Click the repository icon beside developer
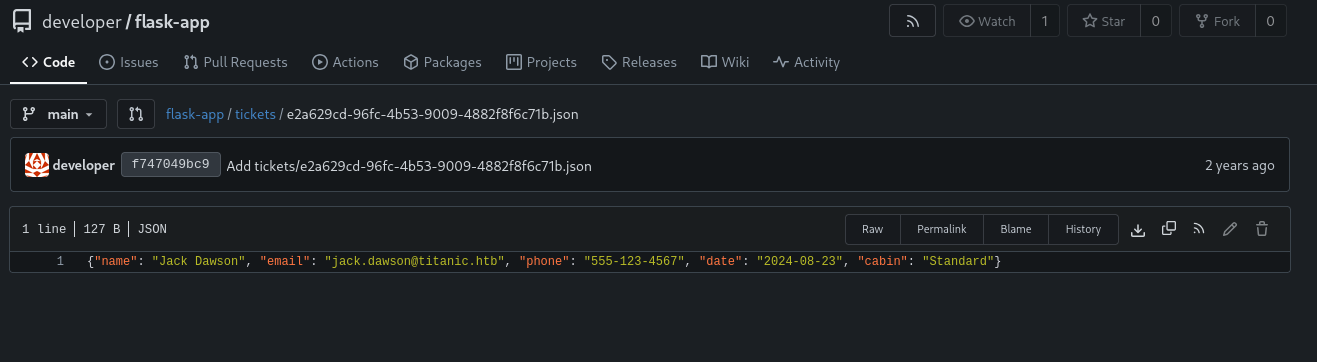The width and height of the screenshot is (1317, 362). [22, 22]
